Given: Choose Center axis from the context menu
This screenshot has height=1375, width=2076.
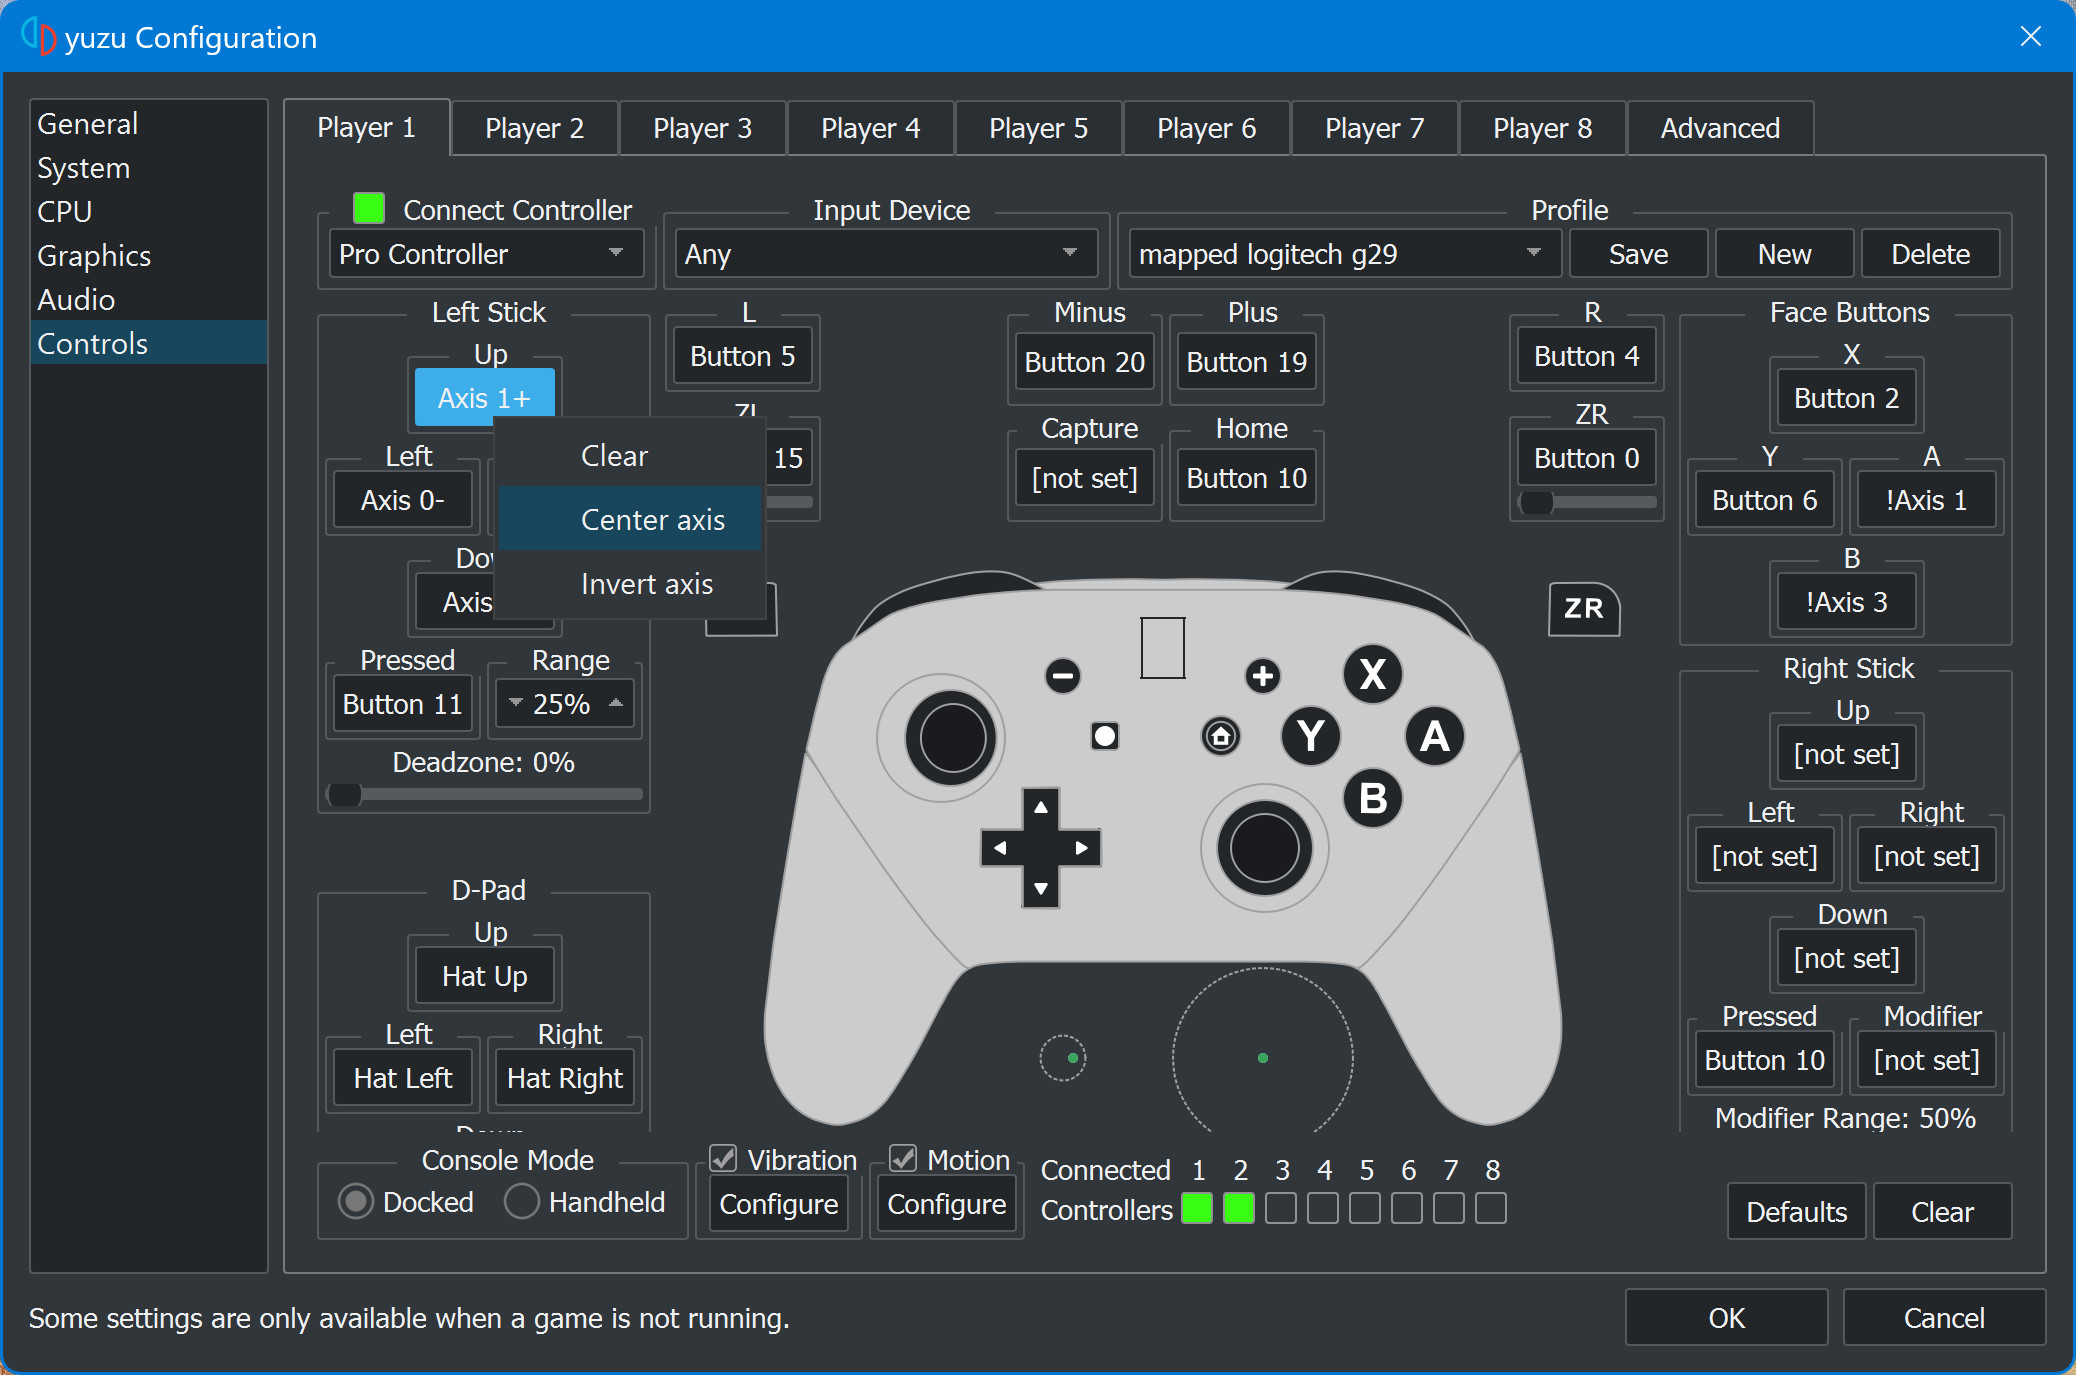Looking at the screenshot, I should coord(652,519).
